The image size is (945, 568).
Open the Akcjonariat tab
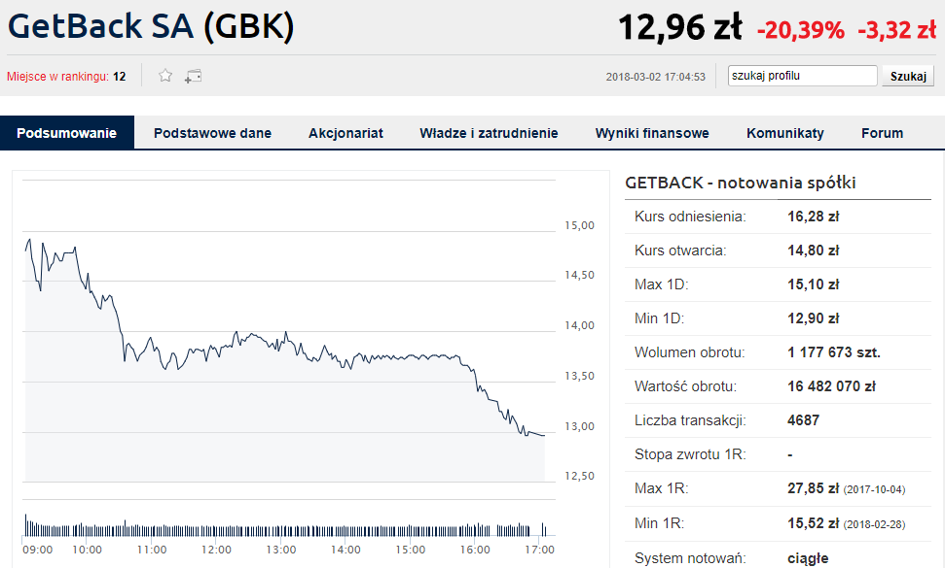346,133
